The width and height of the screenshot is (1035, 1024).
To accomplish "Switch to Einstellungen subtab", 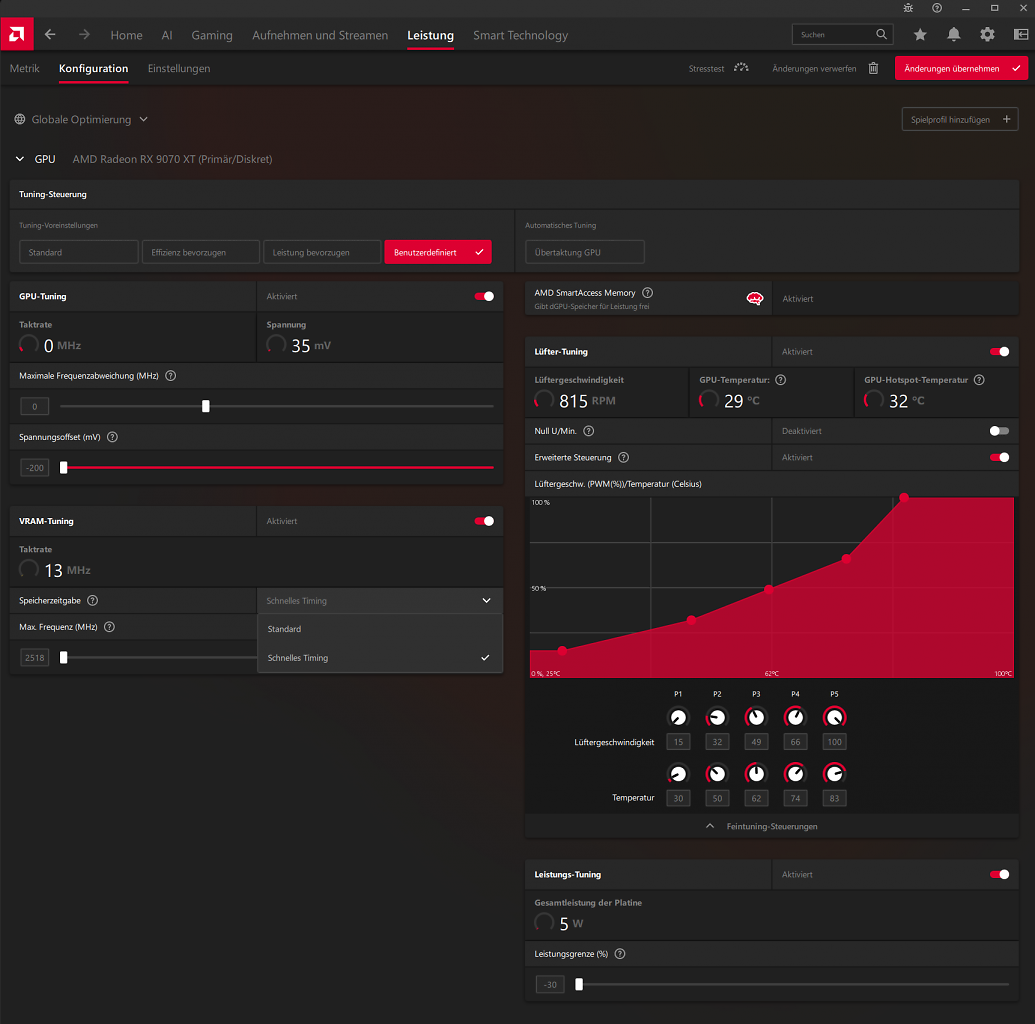I will [179, 69].
